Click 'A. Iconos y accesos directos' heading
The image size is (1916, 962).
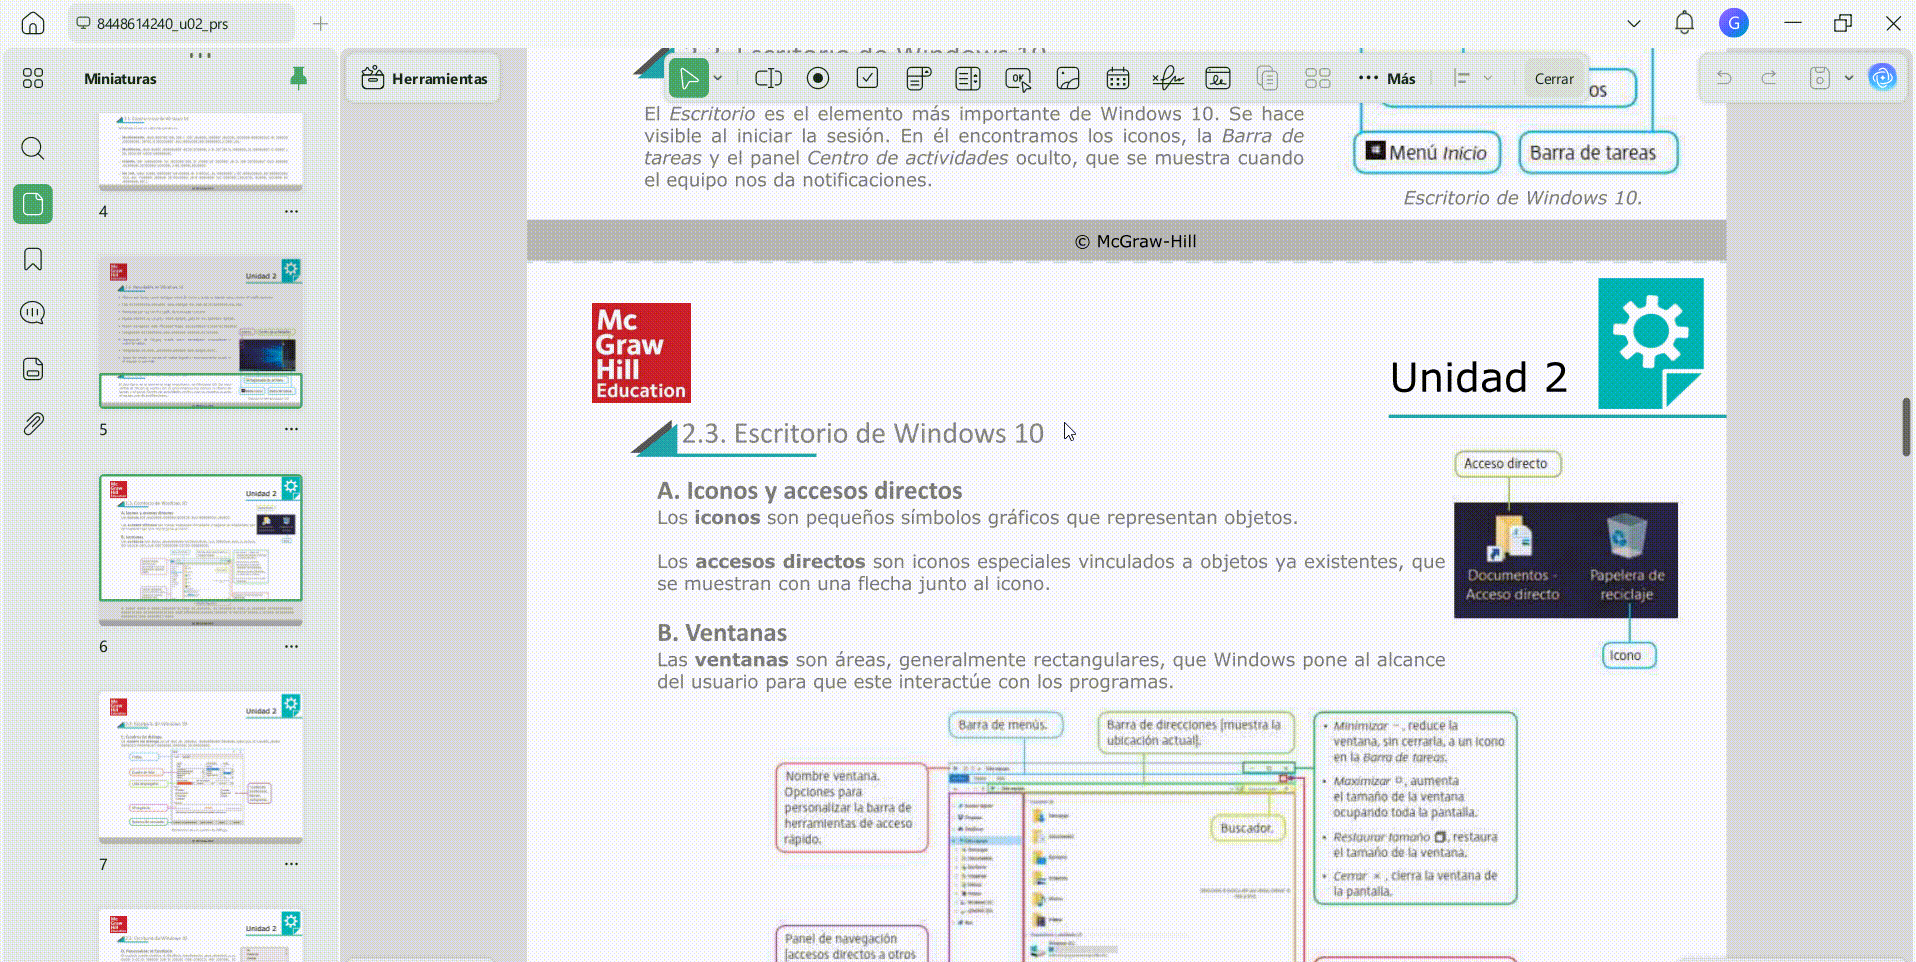pos(809,491)
